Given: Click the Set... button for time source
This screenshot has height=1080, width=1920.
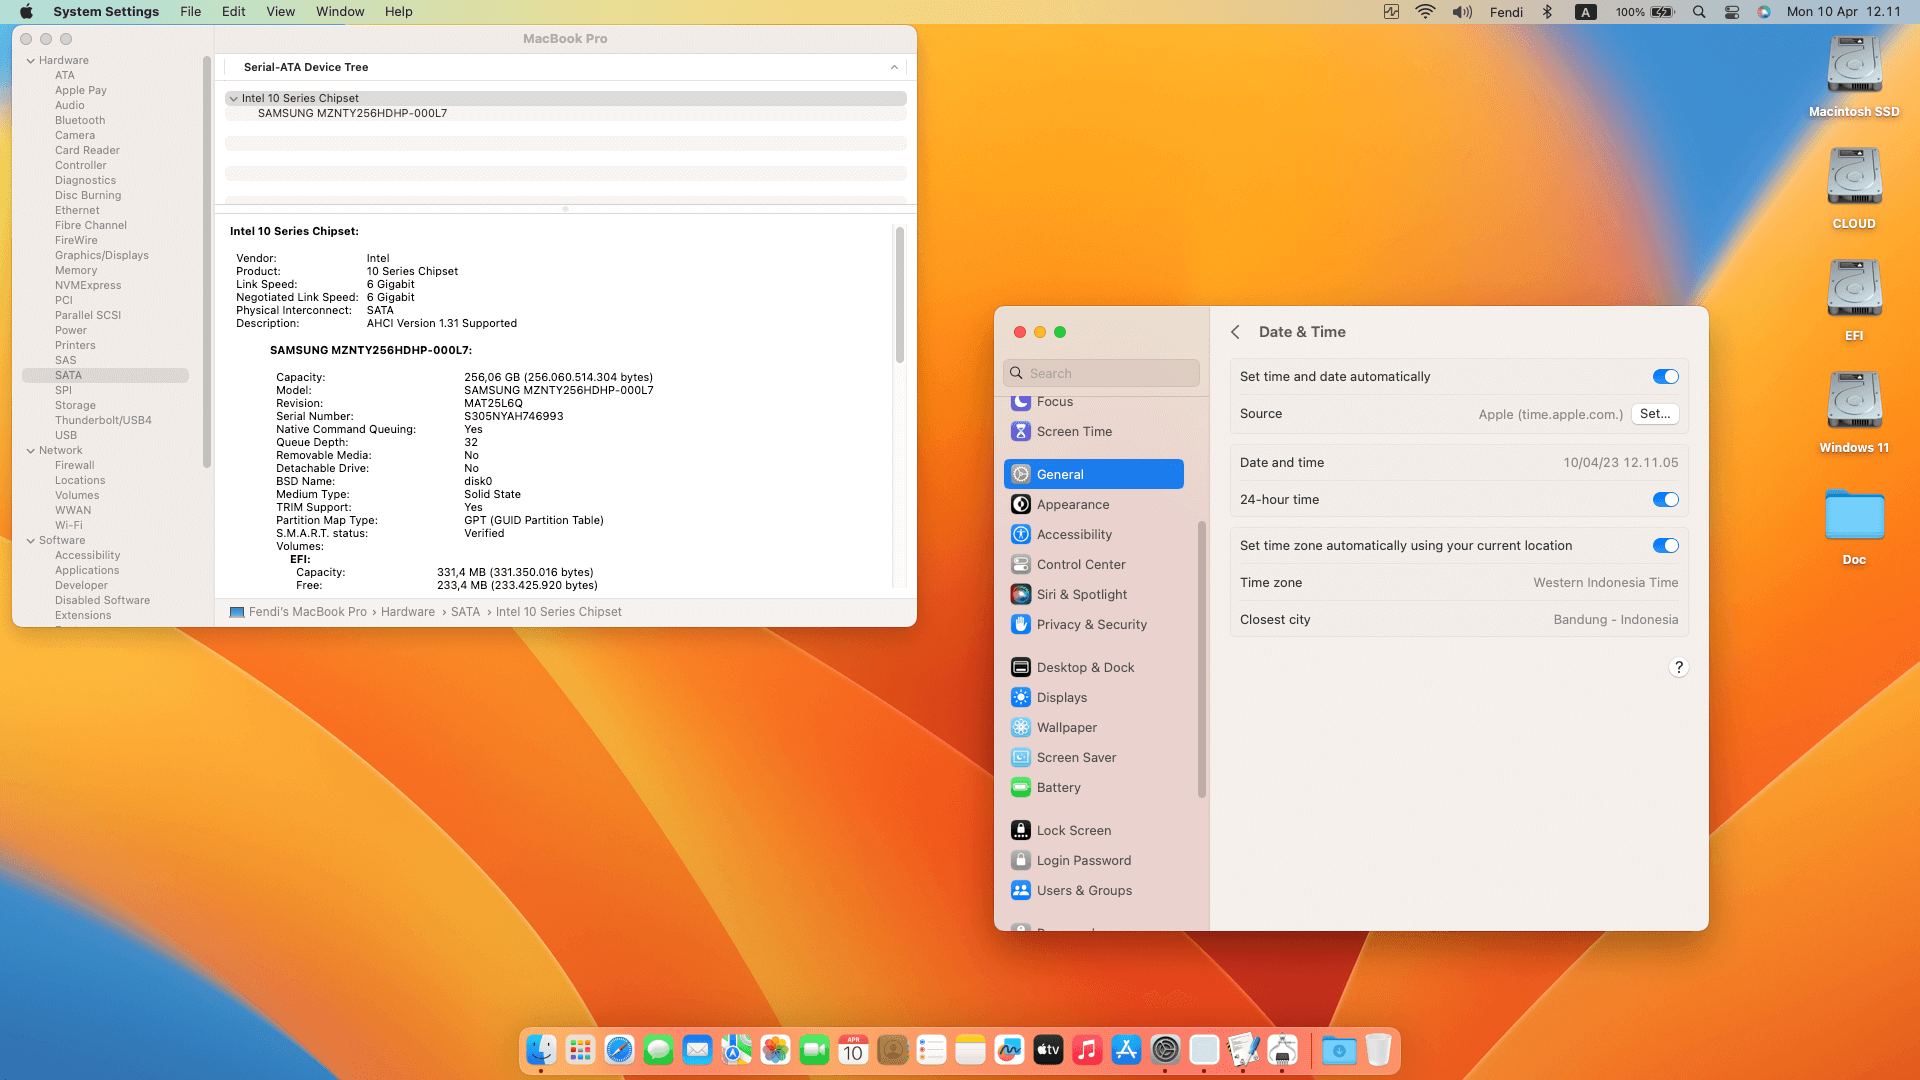Looking at the screenshot, I should pyautogui.click(x=1655, y=414).
